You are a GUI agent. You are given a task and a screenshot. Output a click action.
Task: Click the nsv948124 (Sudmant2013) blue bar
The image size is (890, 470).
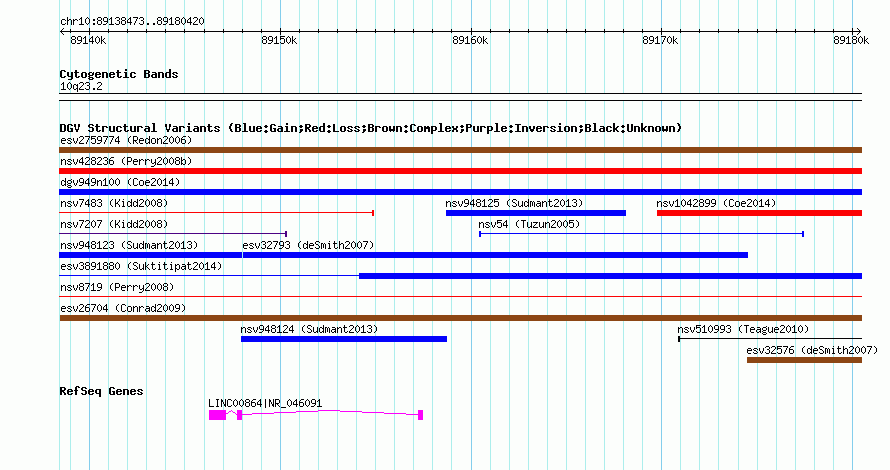(x=344, y=339)
